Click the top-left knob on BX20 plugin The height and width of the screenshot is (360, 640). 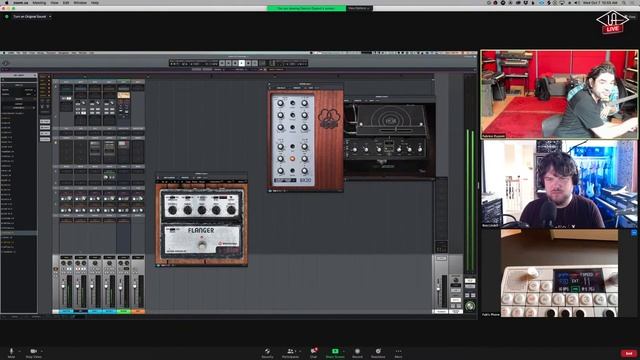coord(280,103)
